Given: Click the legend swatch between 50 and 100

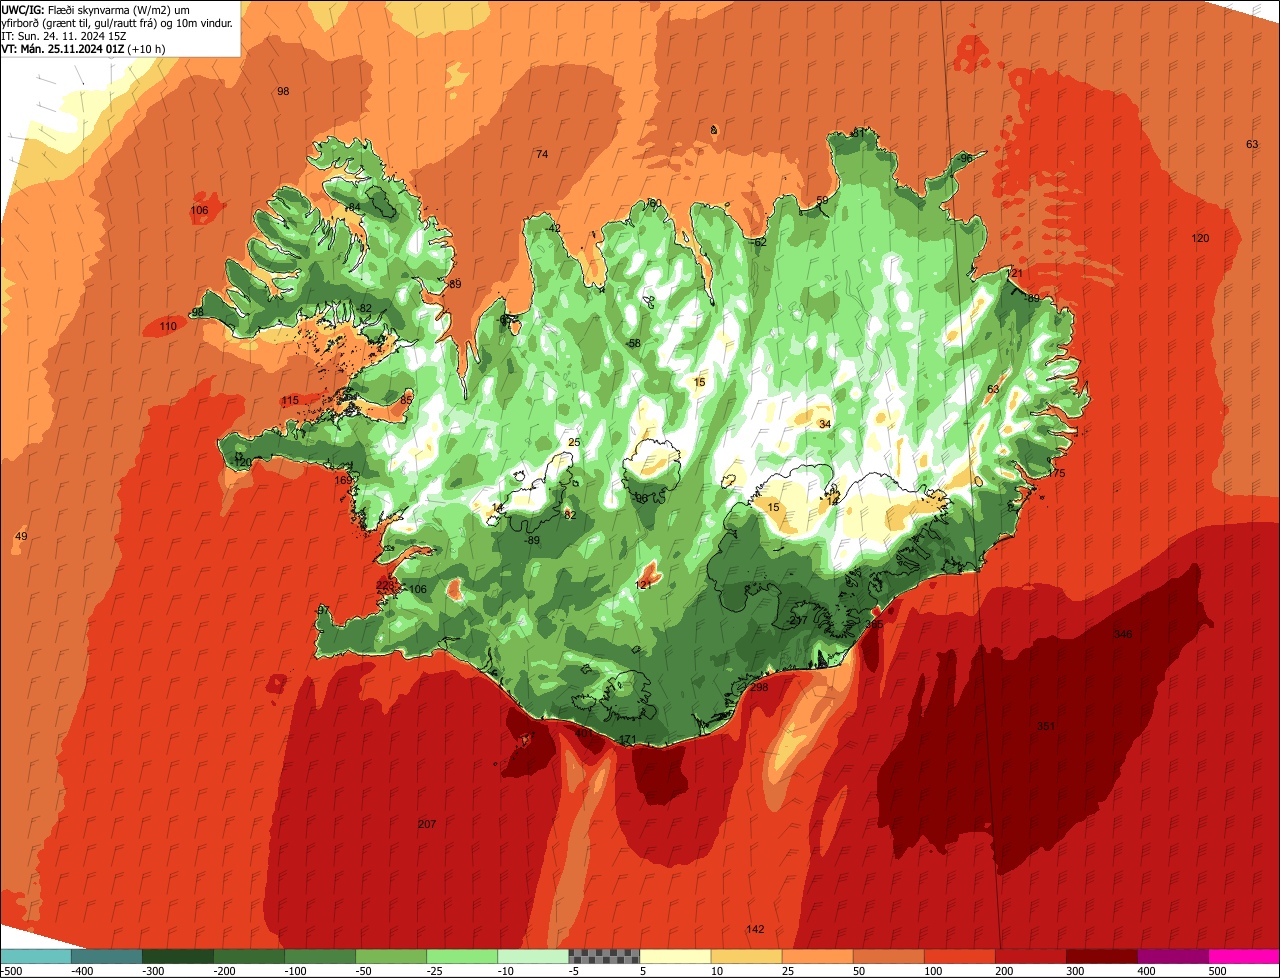Looking at the screenshot, I should (x=888, y=956).
